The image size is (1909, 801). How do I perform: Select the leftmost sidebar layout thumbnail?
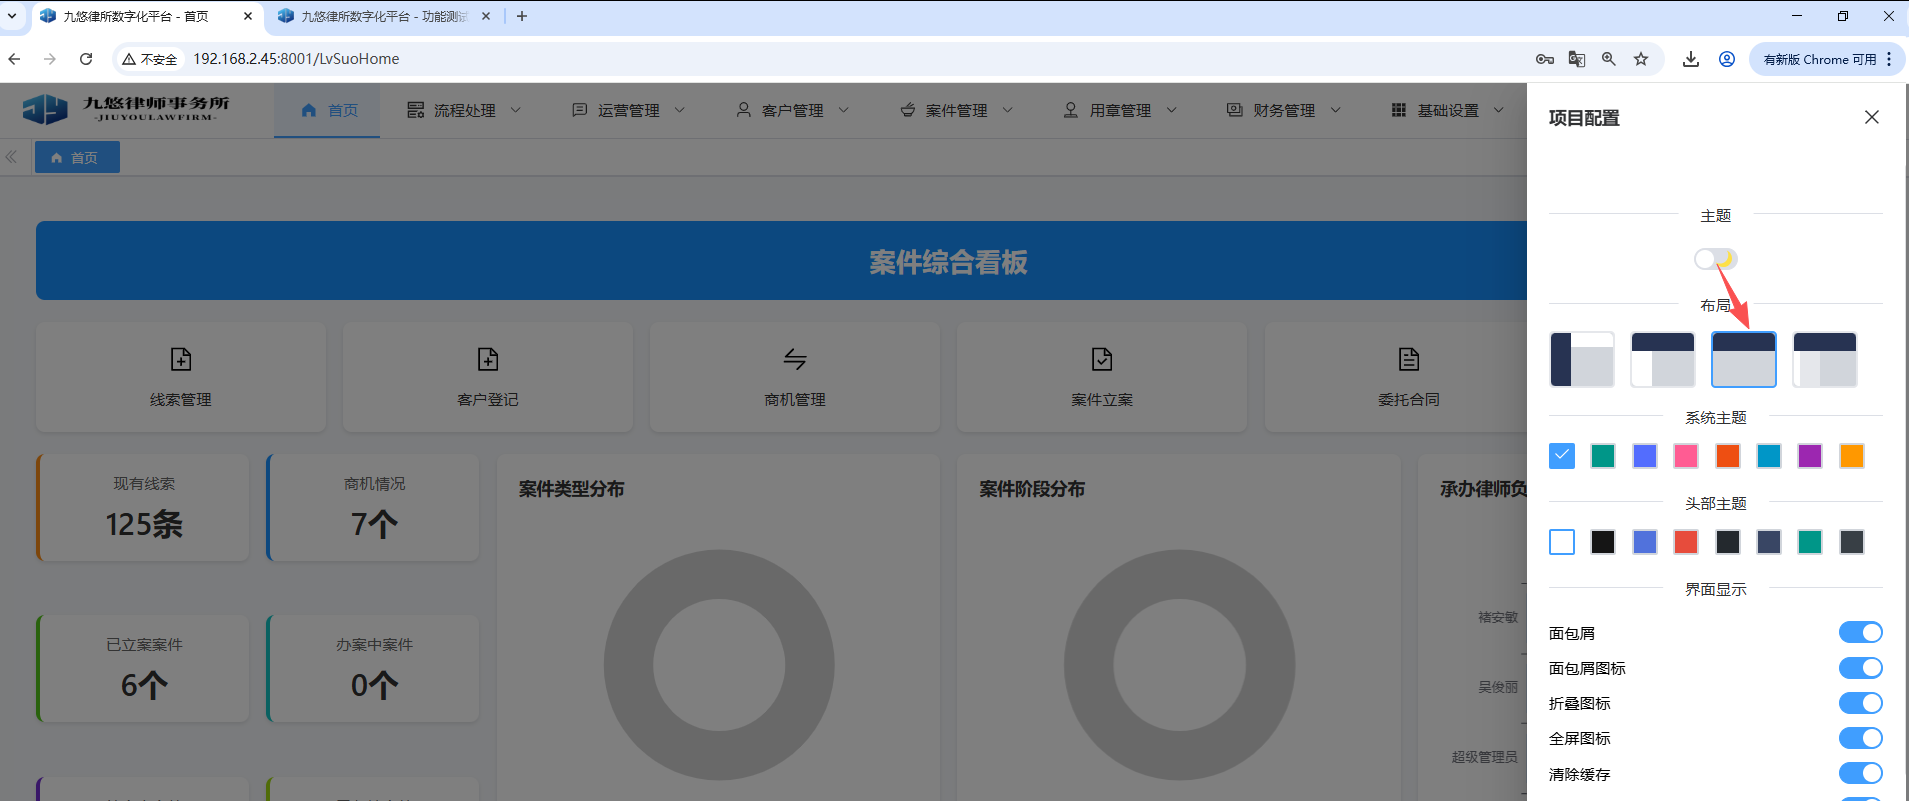(x=1581, y=360)
